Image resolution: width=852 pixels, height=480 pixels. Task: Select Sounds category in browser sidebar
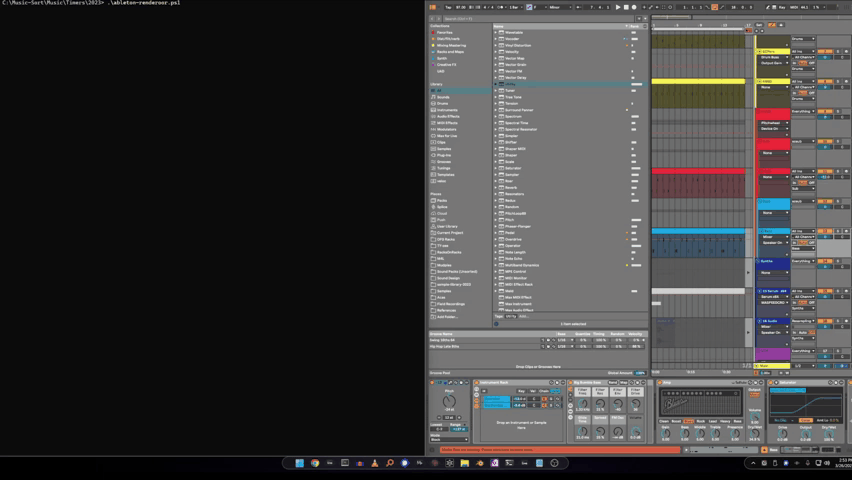pos(443,97)
